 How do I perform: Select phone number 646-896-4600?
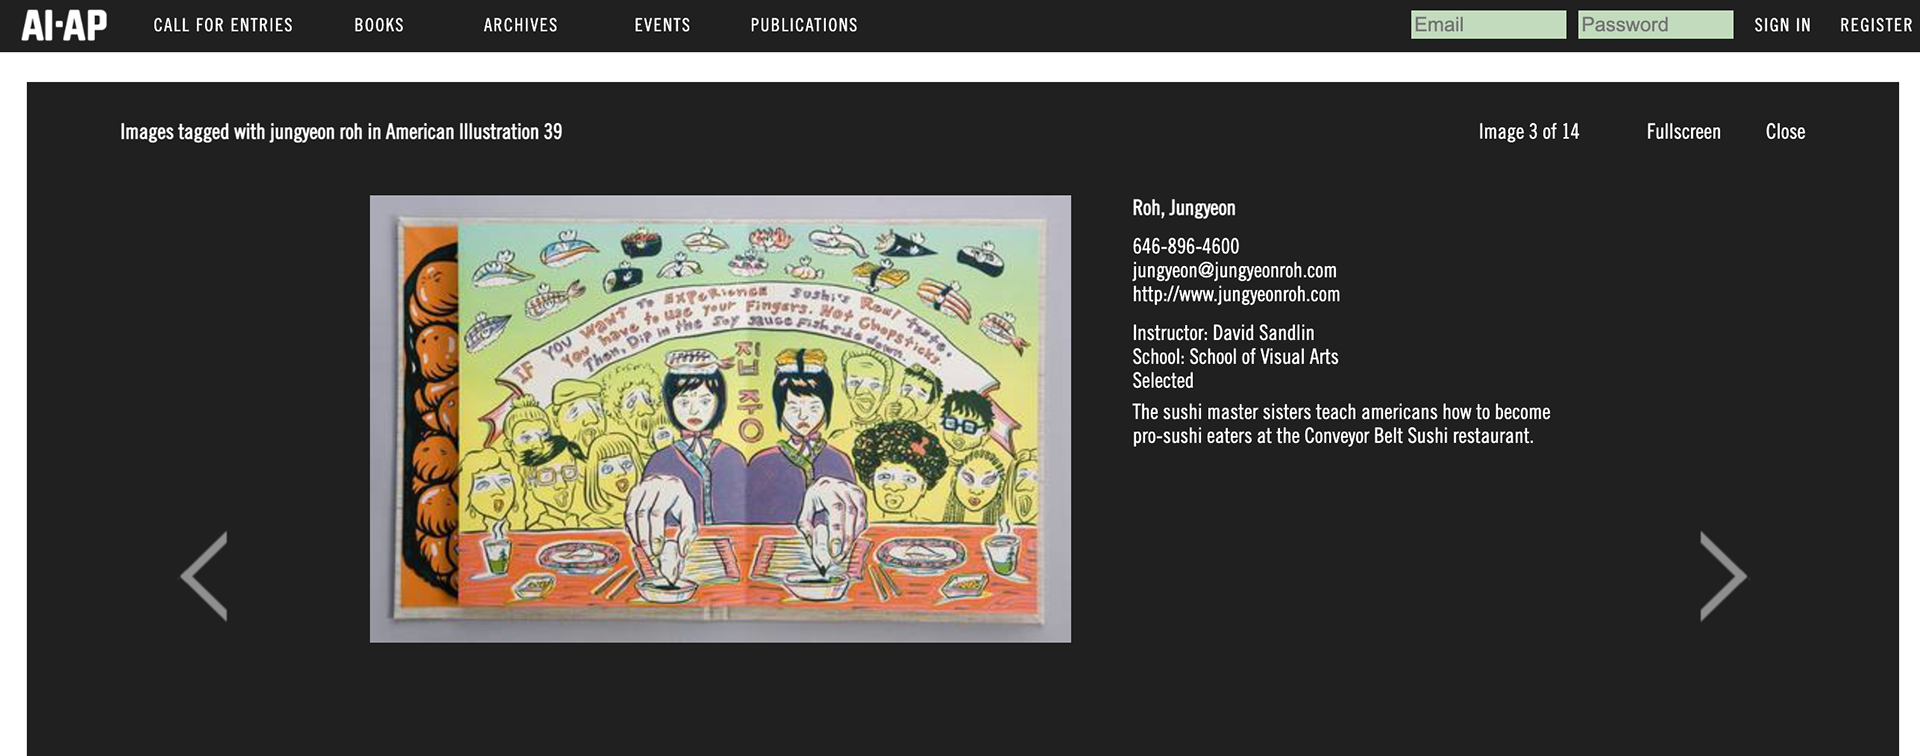pos(1185,246)
